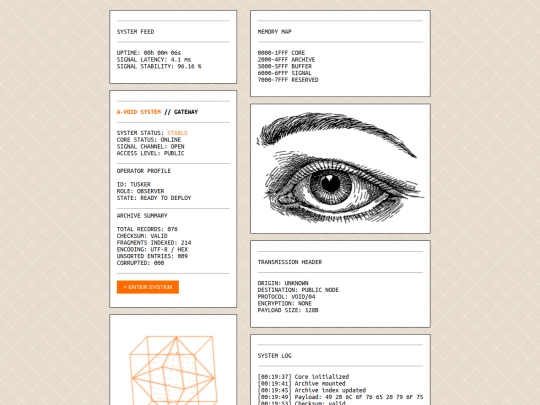
Task: Click the ID: TUSKER line
Action: pos(134,185)
